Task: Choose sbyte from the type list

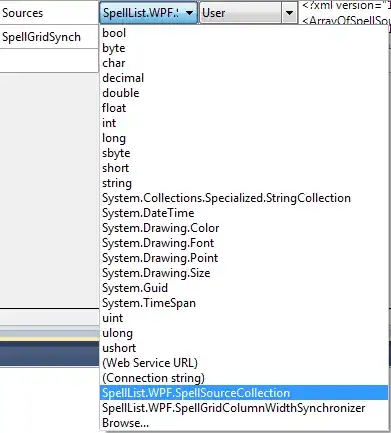Action: (244, 153)
